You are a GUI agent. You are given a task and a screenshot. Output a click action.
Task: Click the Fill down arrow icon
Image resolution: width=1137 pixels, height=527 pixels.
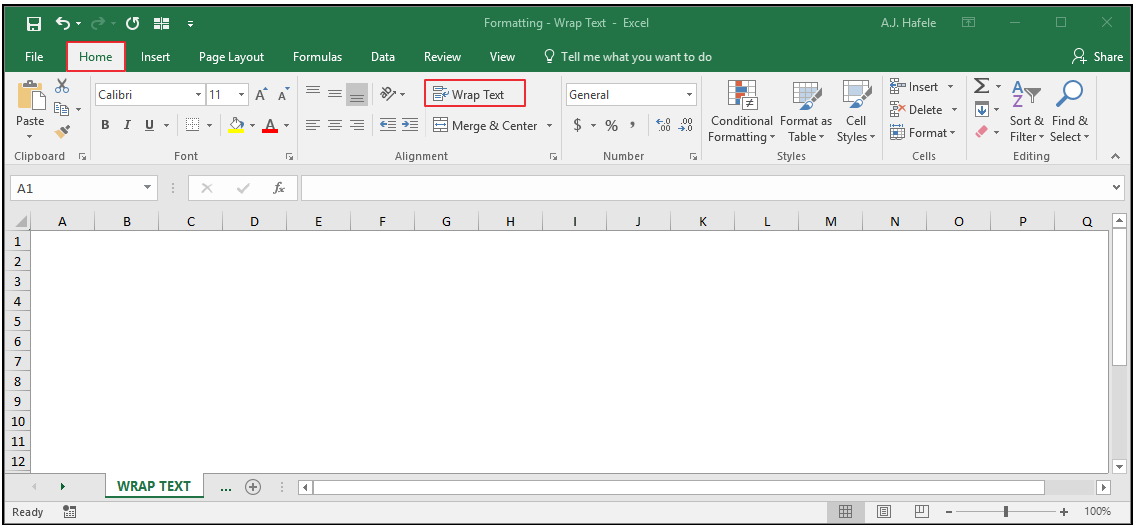click(x=982, y=109)
